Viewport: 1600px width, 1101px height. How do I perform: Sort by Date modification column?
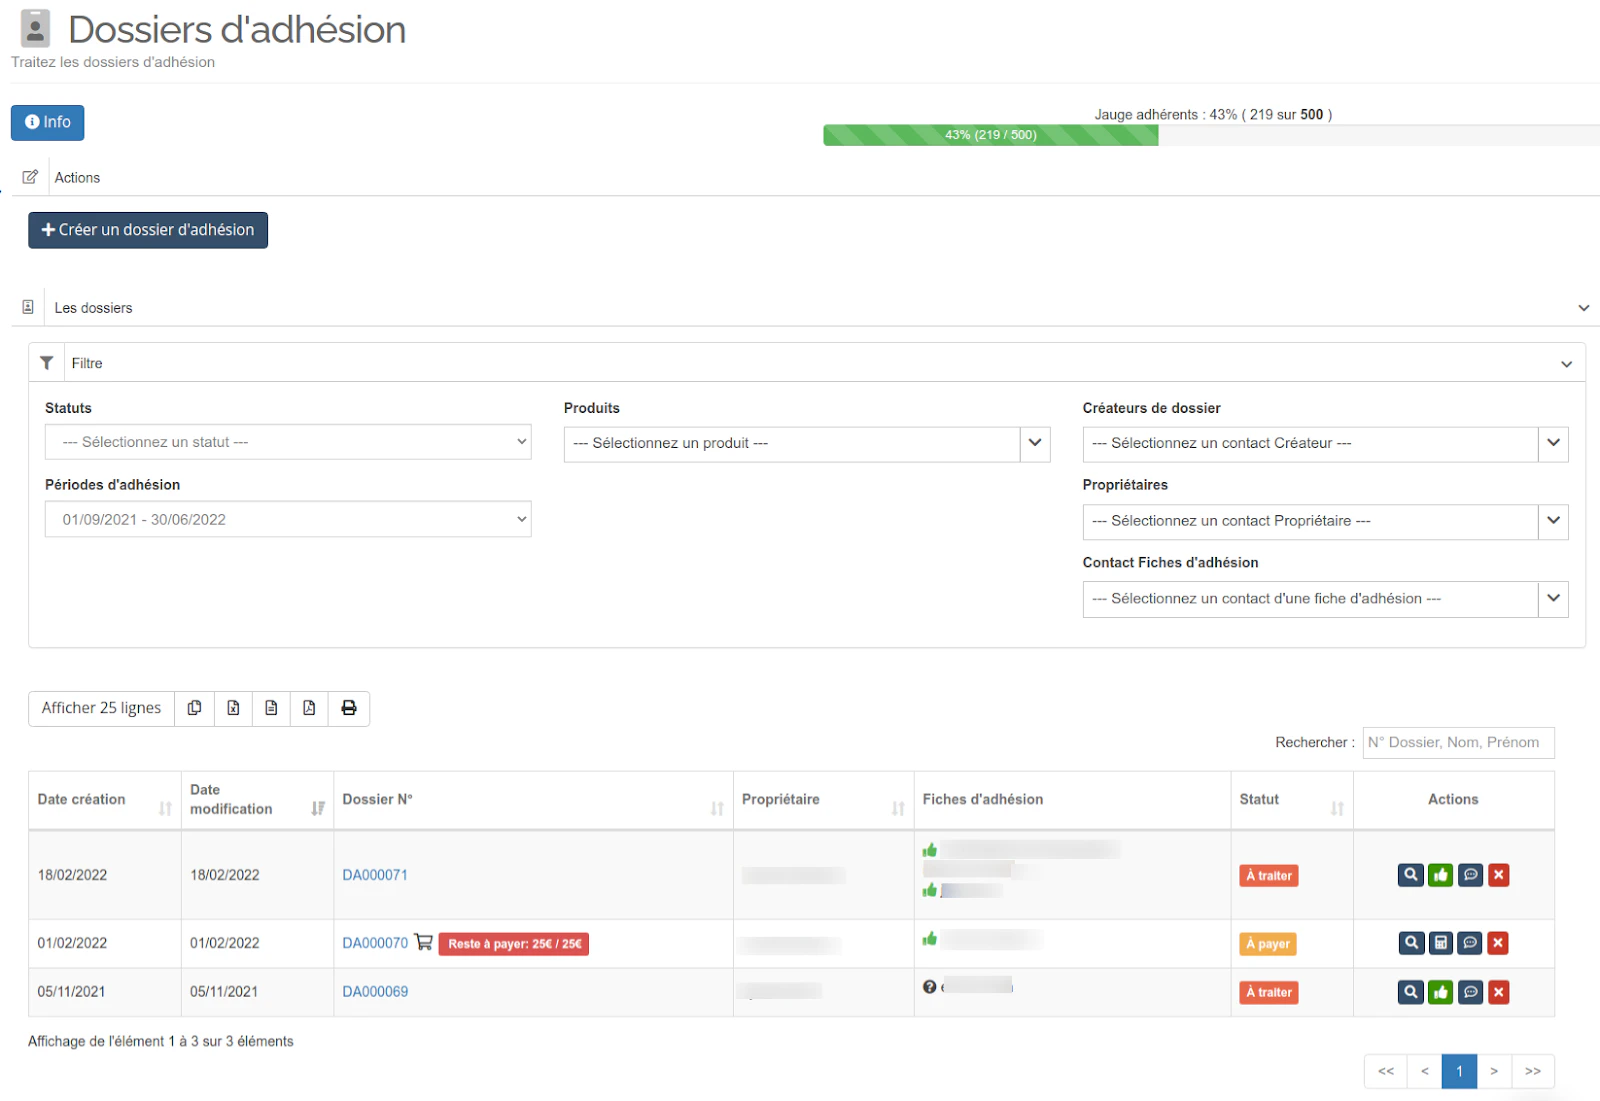pyautogui.click(x=257, y=800)
